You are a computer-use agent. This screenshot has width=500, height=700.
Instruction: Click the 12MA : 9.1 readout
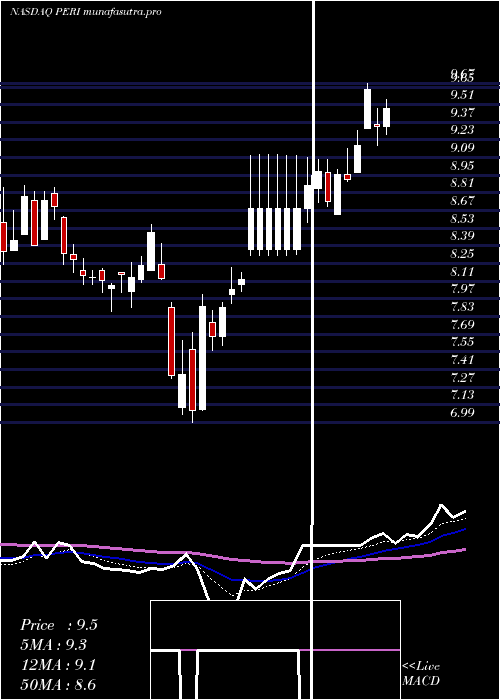[58, 665]
